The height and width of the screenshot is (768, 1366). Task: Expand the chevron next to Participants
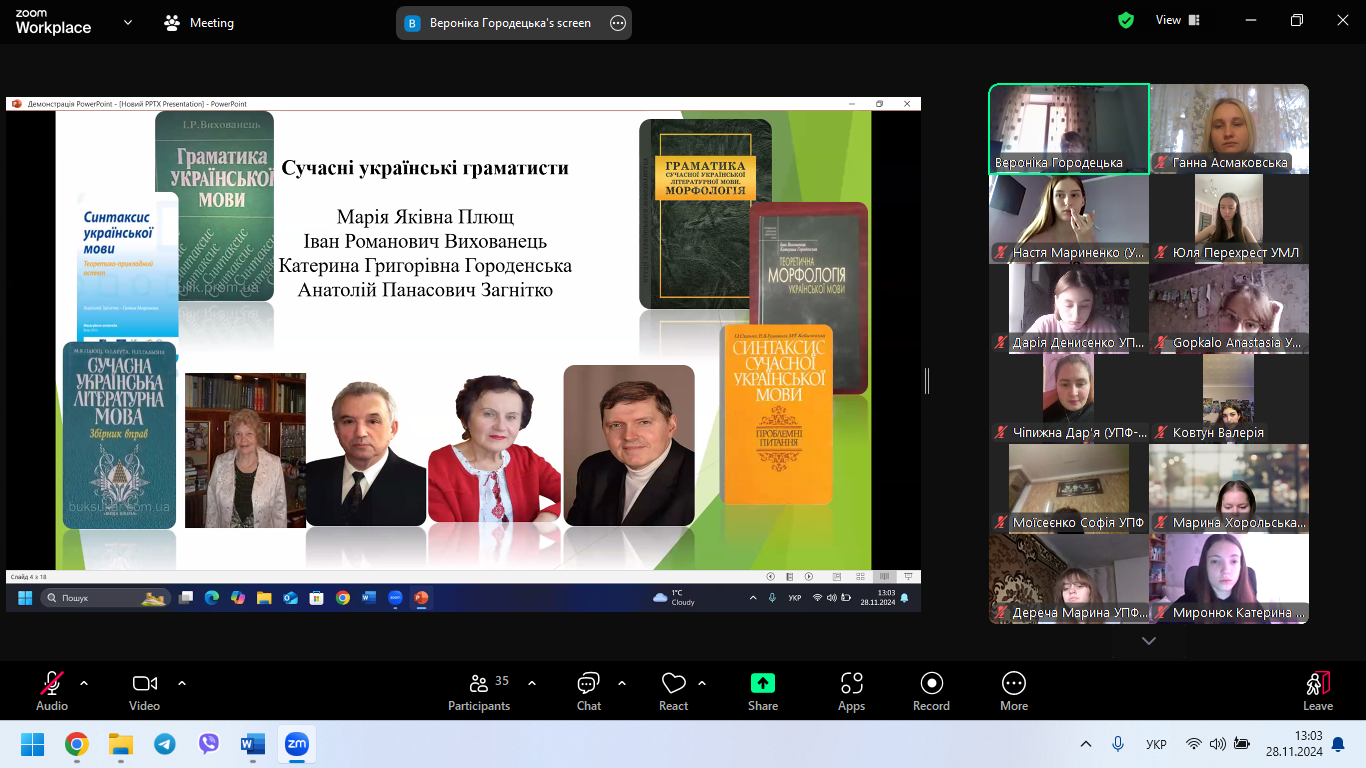point(532,683)
